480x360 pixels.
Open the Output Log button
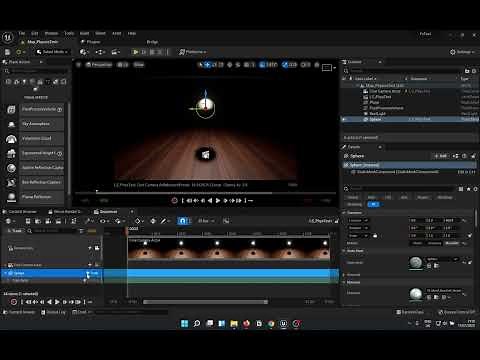click(x=54, y=312)
